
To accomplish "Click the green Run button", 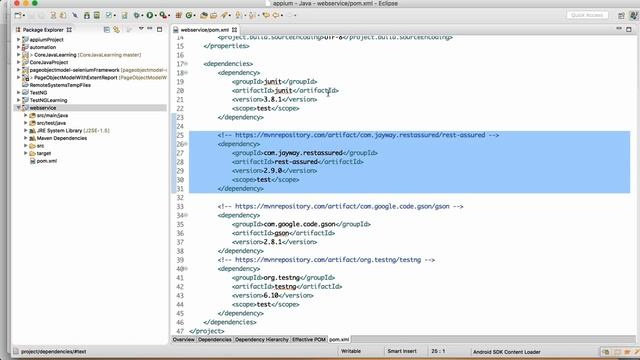I will 150,15.
